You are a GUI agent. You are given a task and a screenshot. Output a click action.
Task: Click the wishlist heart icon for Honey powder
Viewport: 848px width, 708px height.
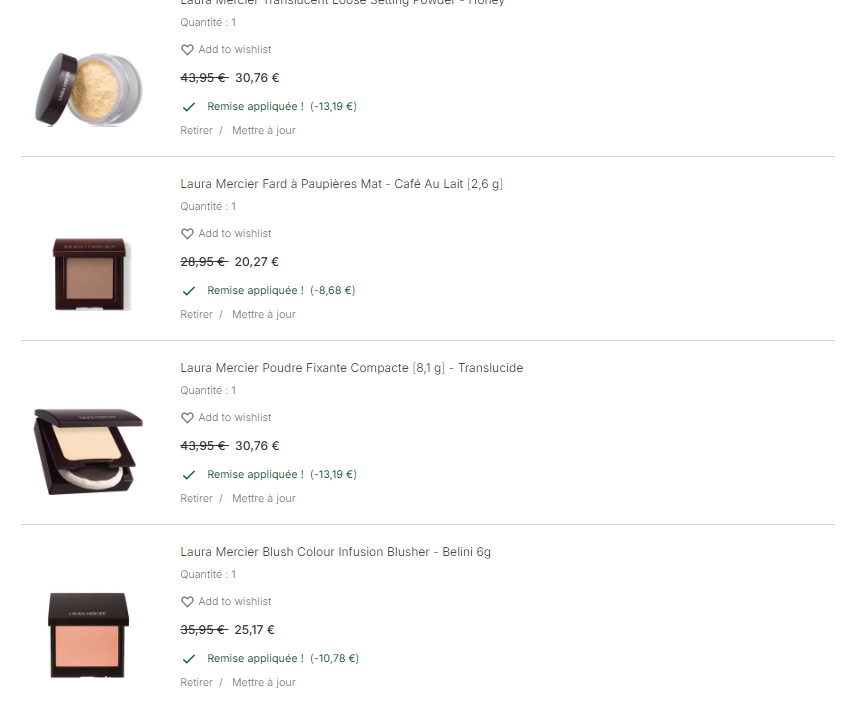(187, 50)
